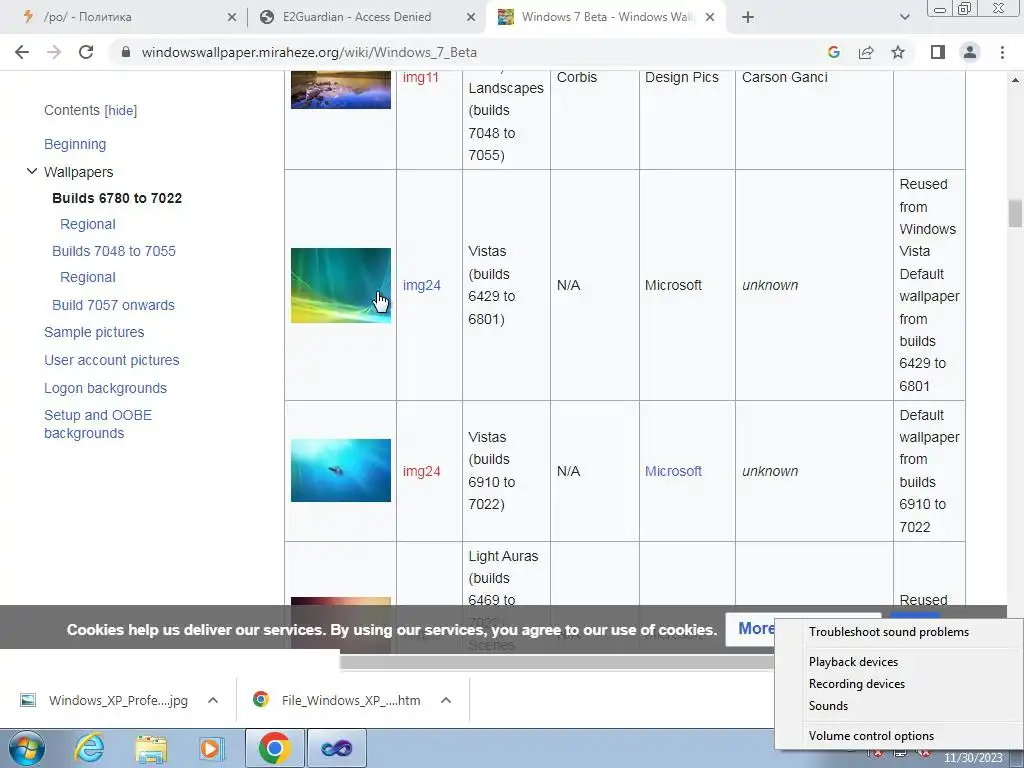Open the blue betta fish wallpaper thumbnail

point(341,470)
